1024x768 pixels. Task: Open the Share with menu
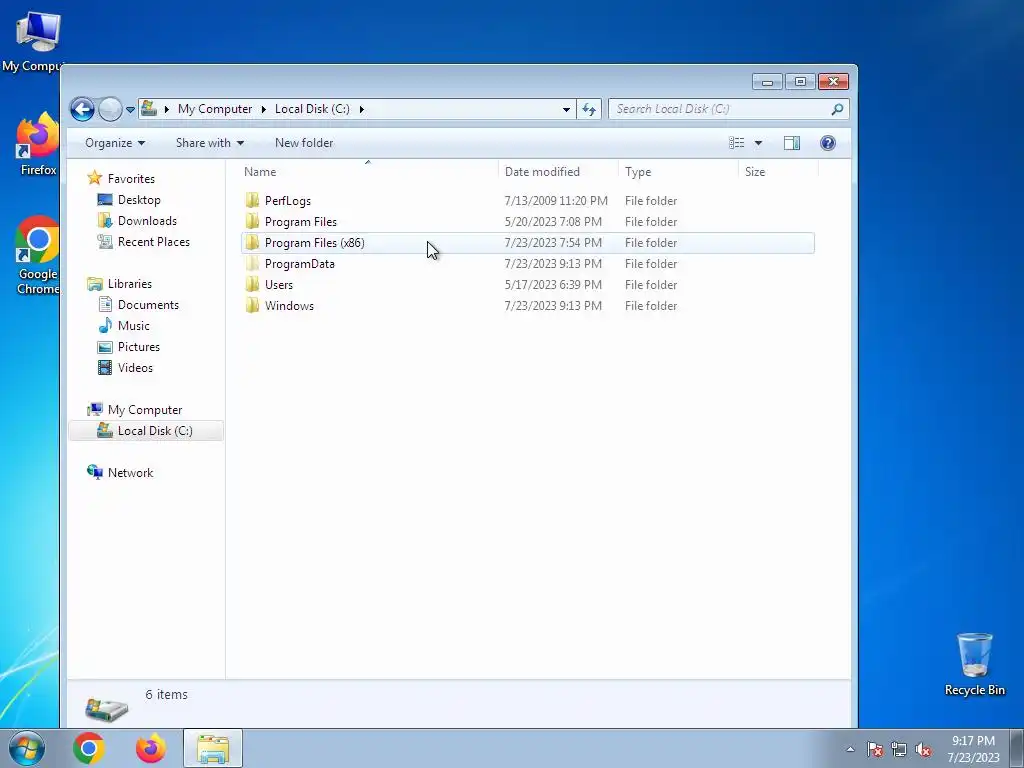210,143
